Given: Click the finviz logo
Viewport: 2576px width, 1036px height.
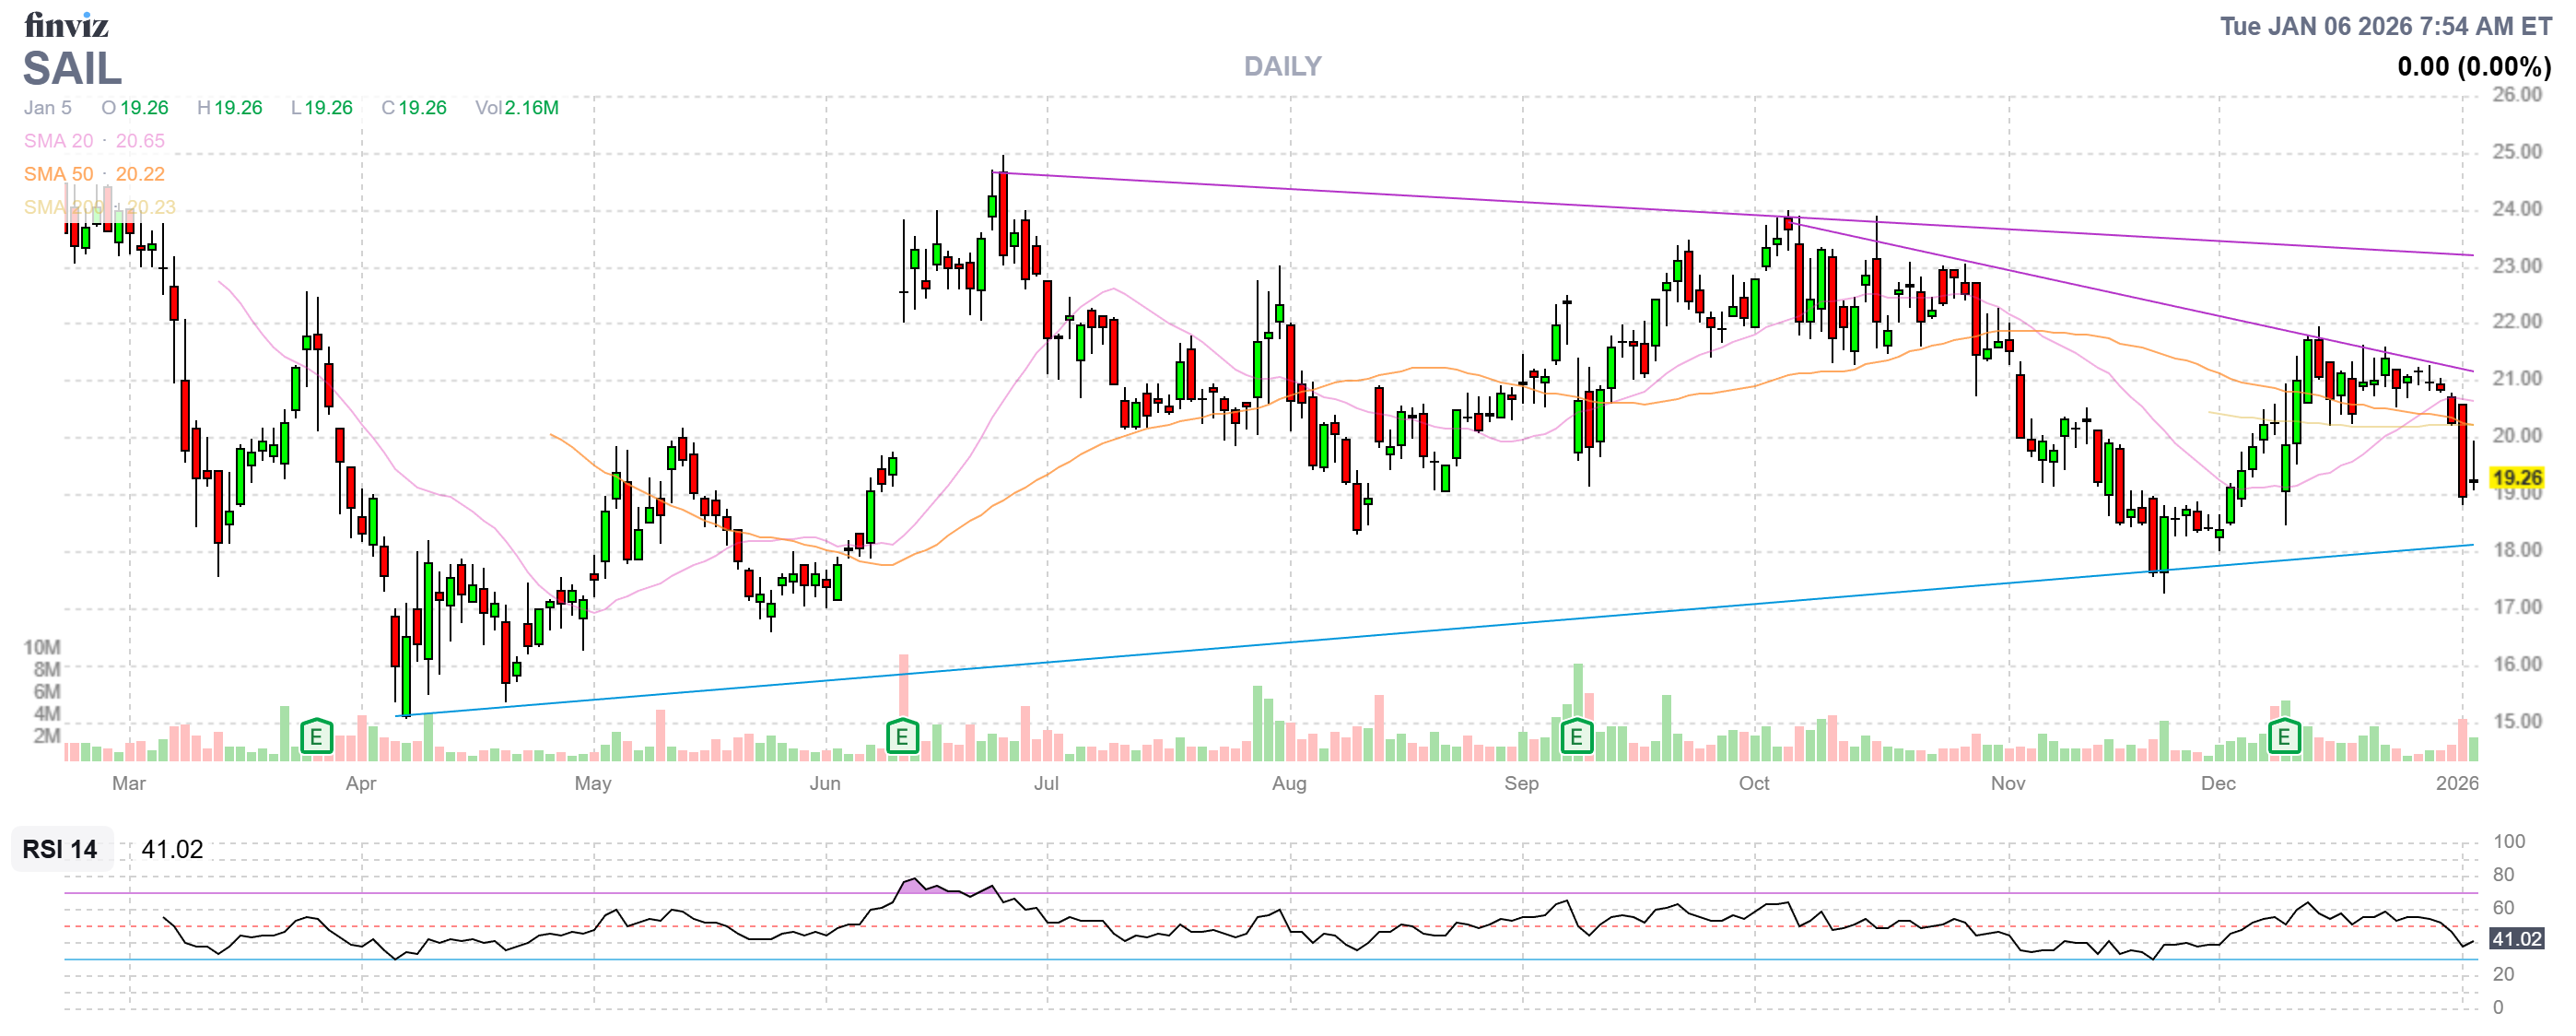Looking at the screenshot, I should point(66,24).
